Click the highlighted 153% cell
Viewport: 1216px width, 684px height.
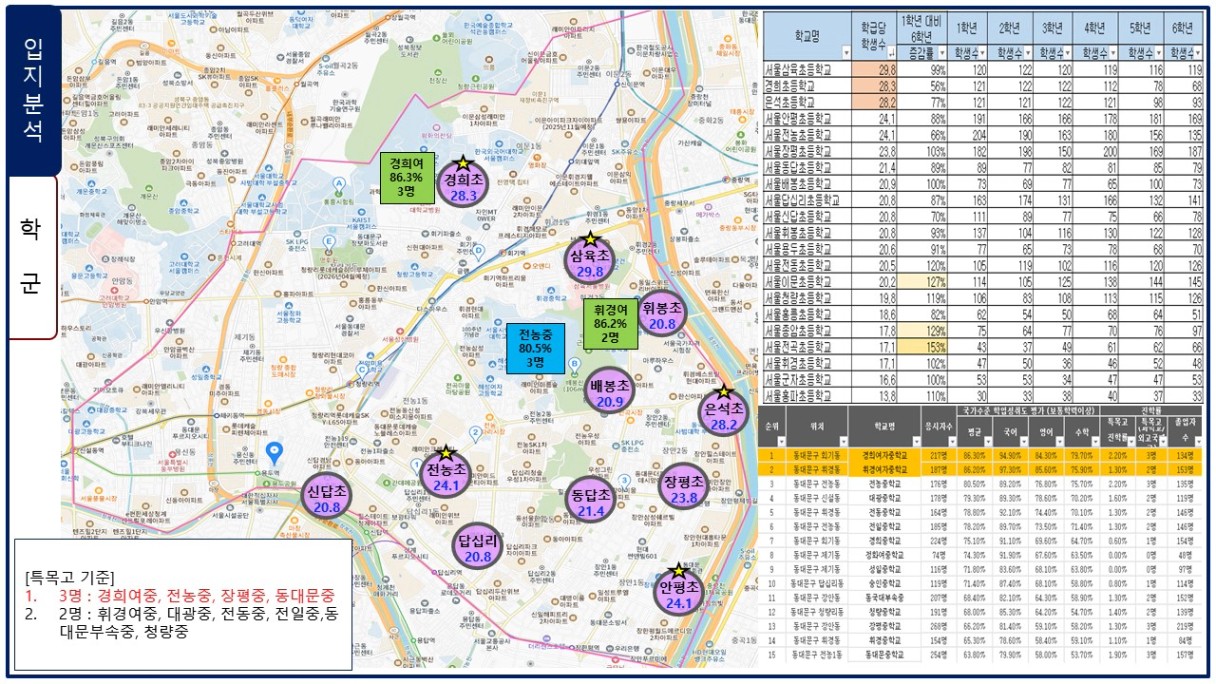pos(924,345)
